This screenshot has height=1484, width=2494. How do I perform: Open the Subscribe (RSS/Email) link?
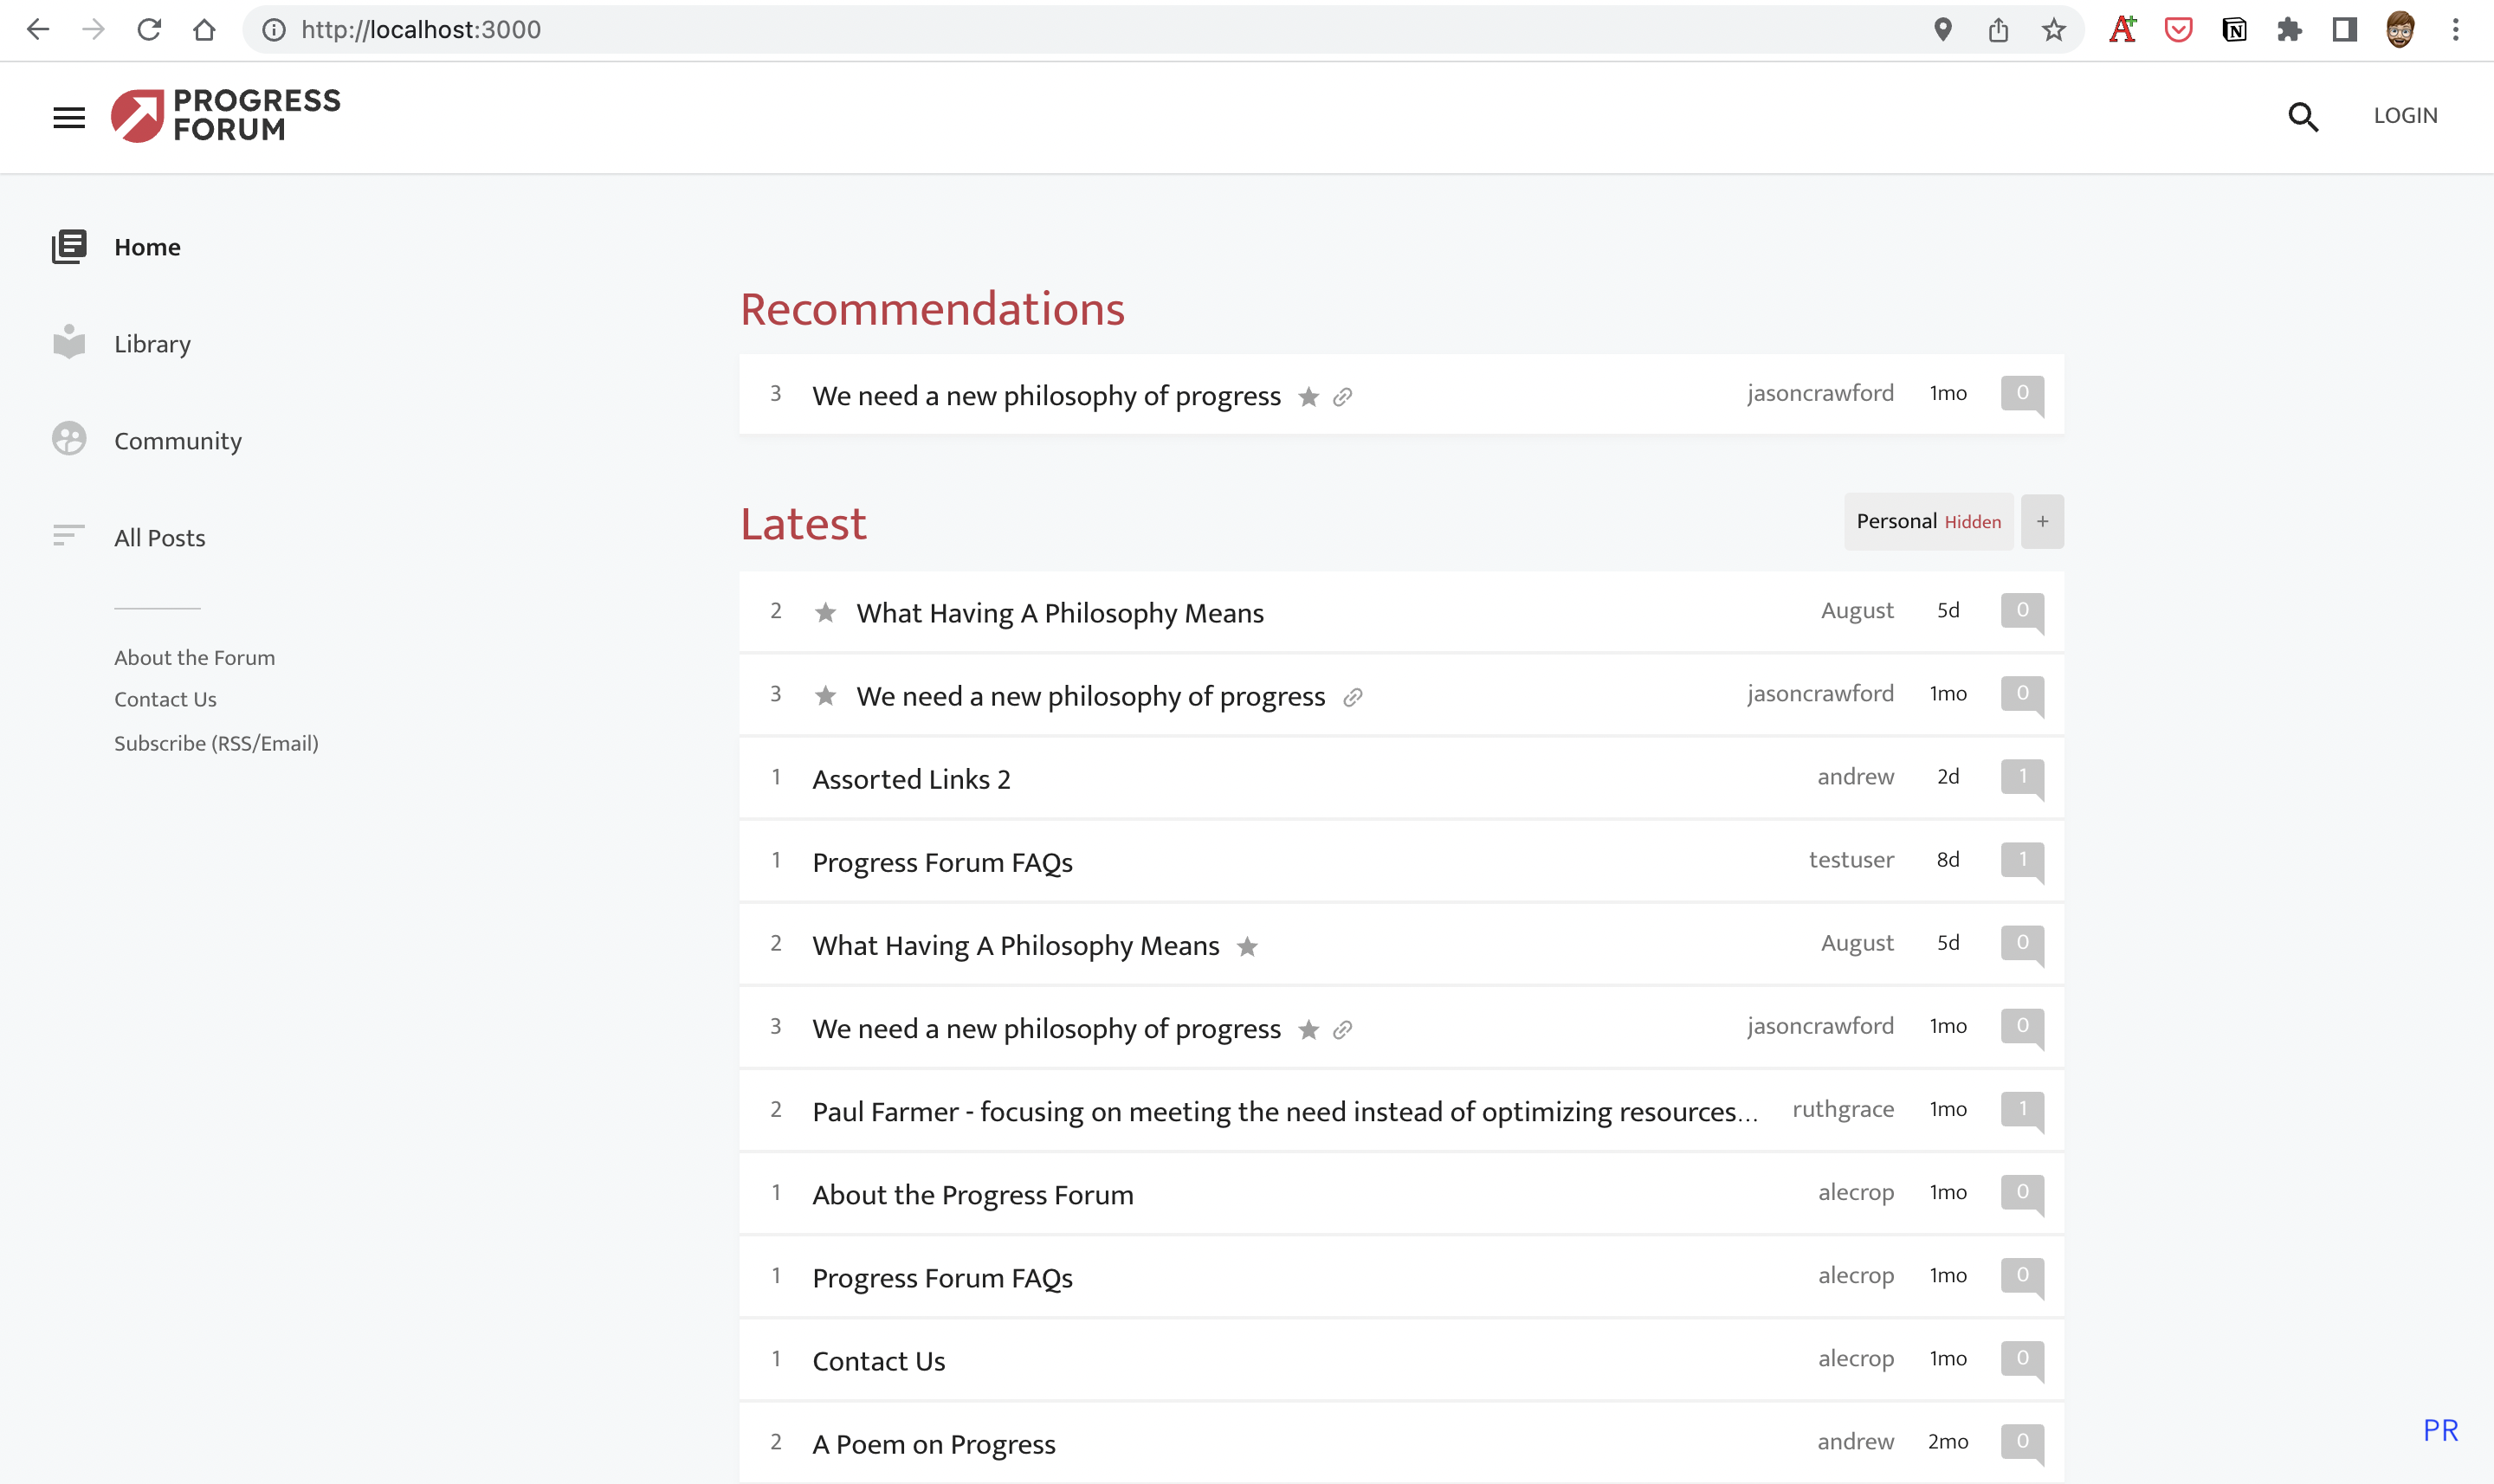(216, 743)
